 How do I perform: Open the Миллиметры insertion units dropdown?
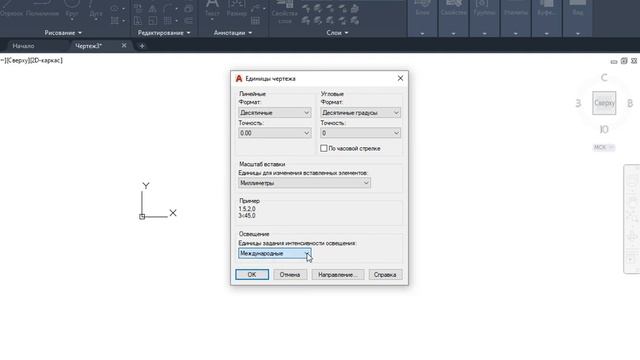pos(304,183)
